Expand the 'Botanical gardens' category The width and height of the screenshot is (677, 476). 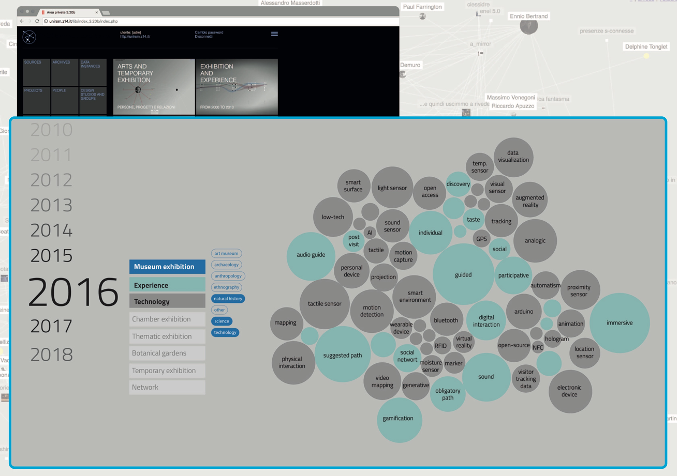(167, 353)
